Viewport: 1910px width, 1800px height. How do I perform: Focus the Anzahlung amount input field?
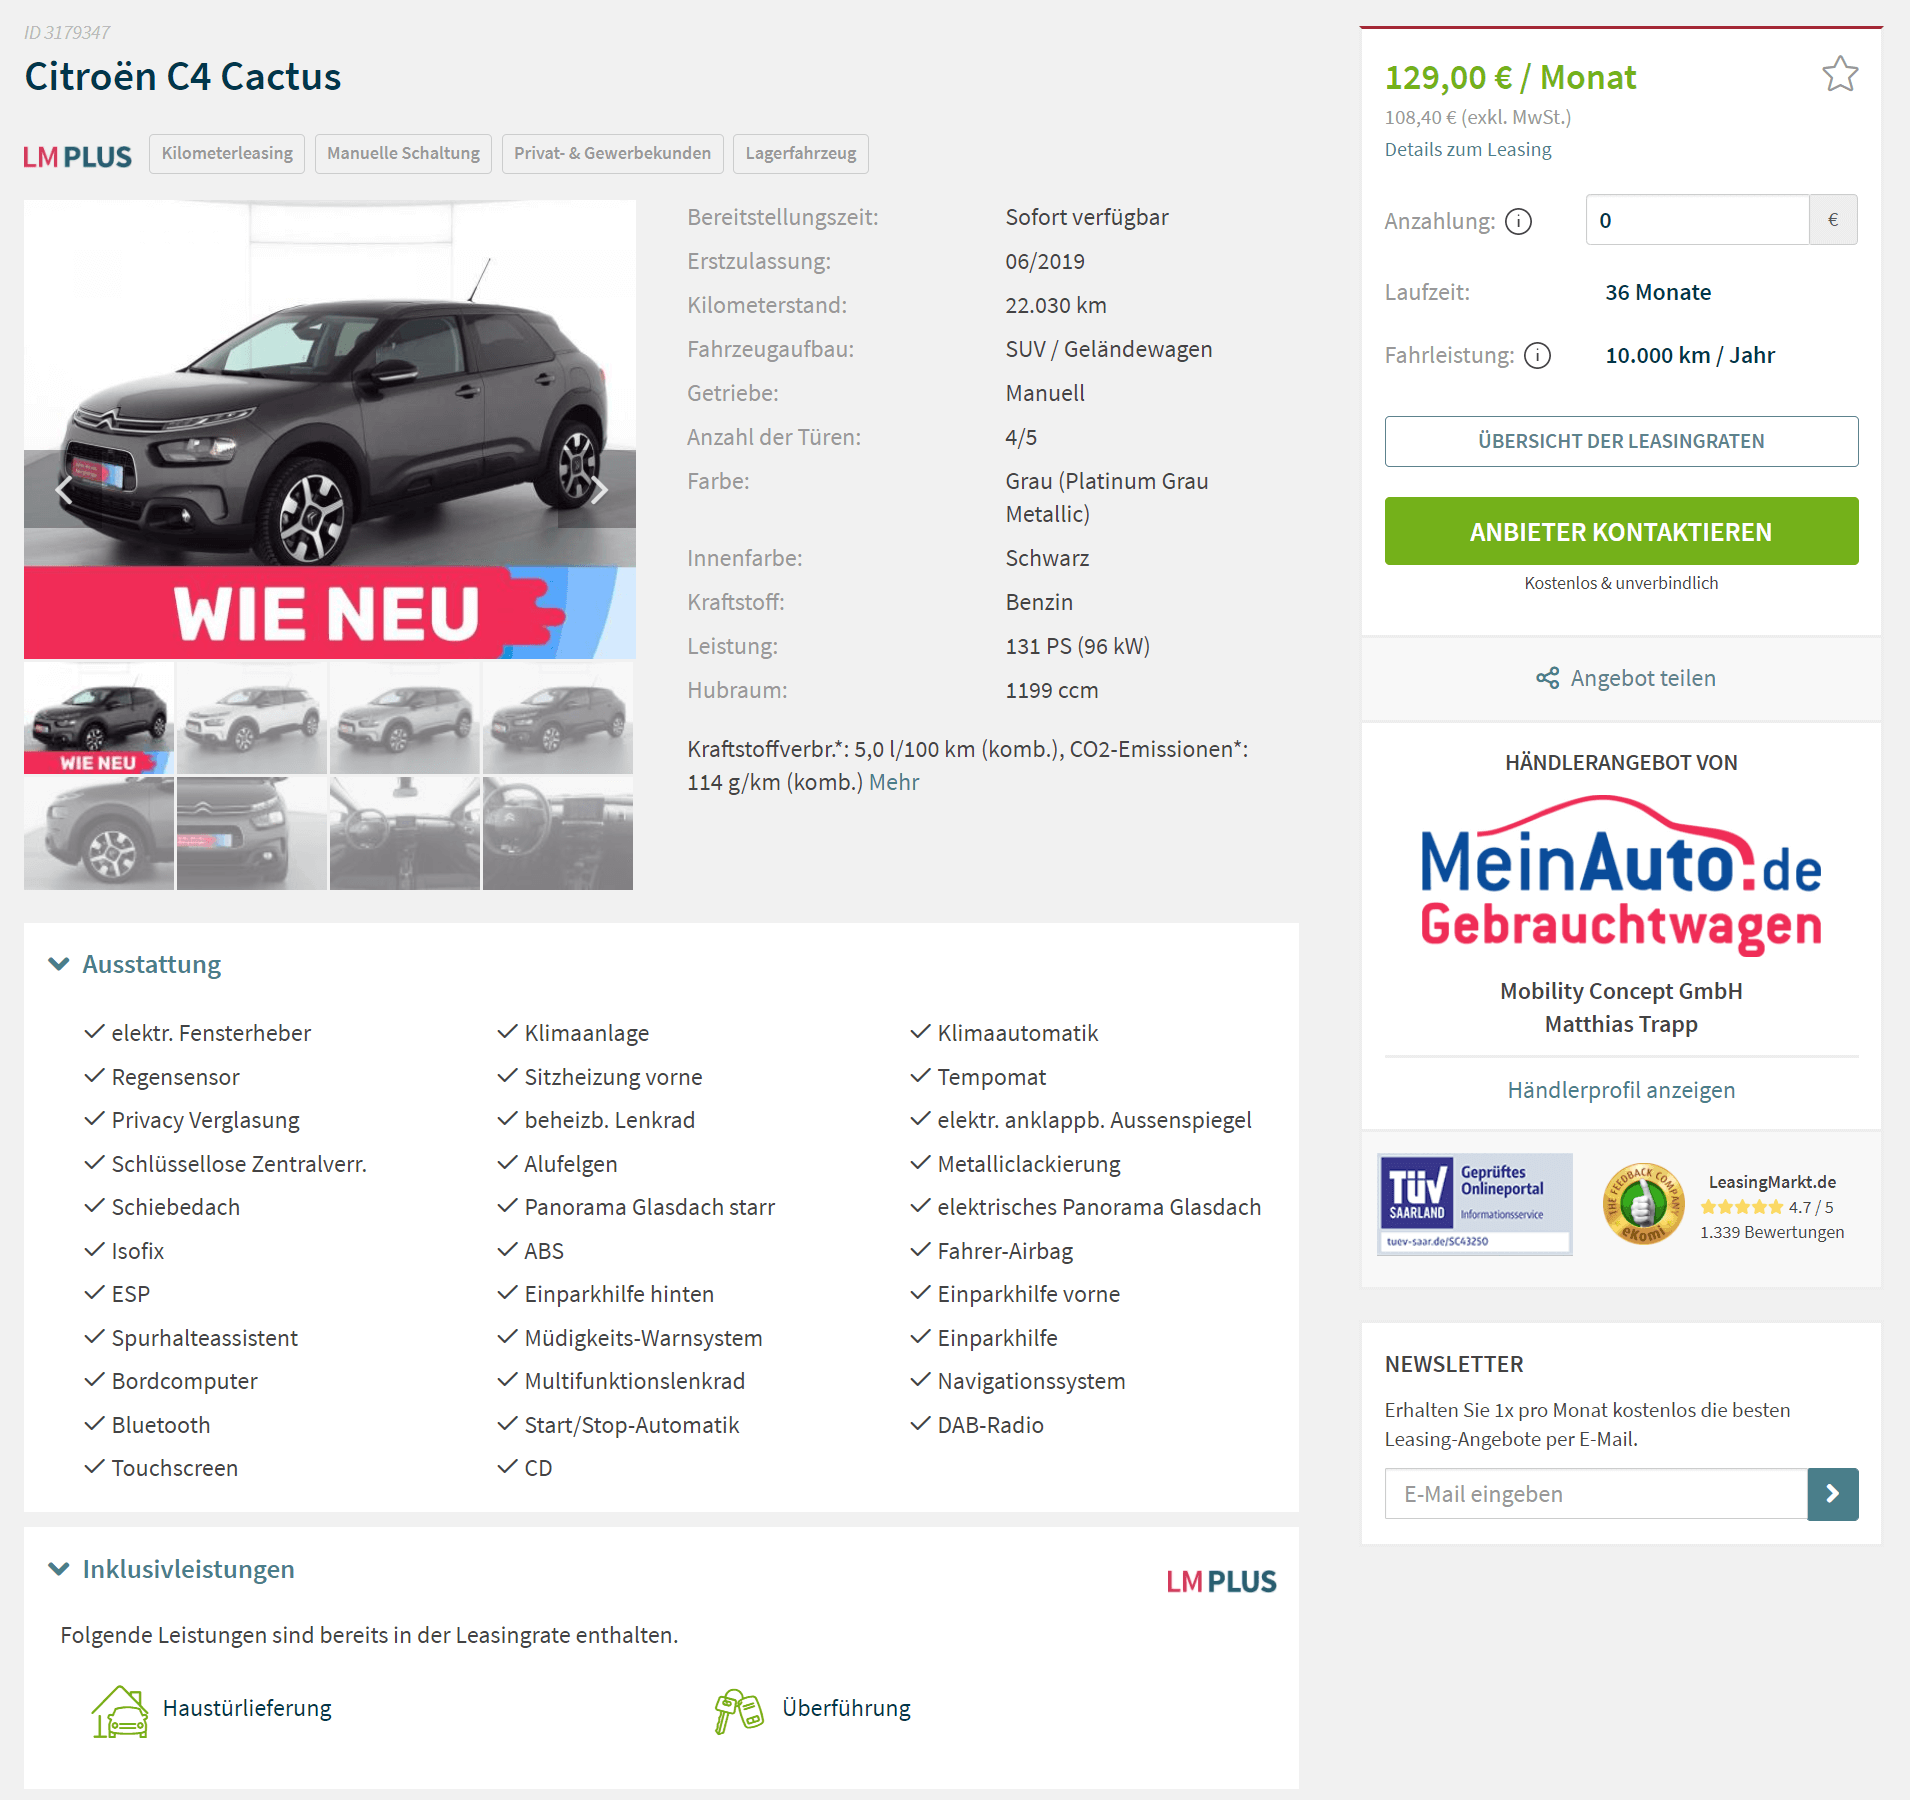pyautogui.click(x=1697, y=220)
